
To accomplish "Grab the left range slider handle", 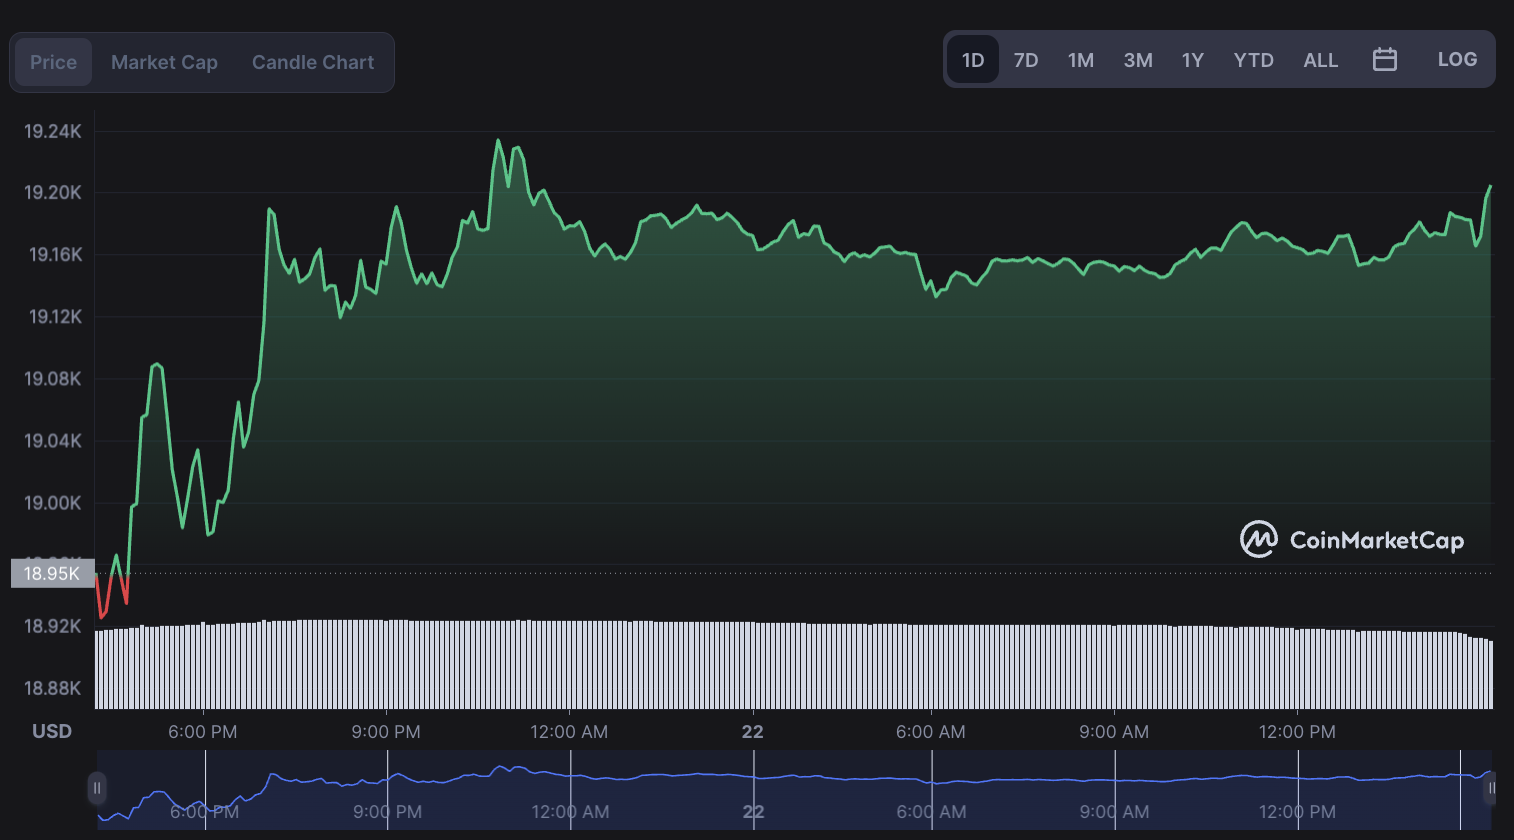I will [97, 788].
